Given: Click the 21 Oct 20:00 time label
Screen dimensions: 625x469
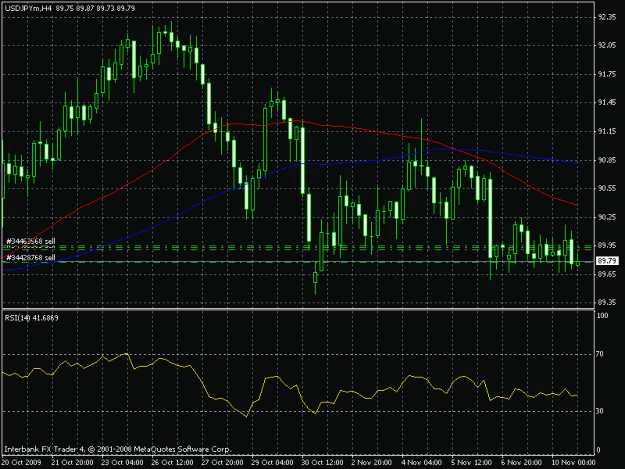Looking at the screenshot, I should coord(72,463).
